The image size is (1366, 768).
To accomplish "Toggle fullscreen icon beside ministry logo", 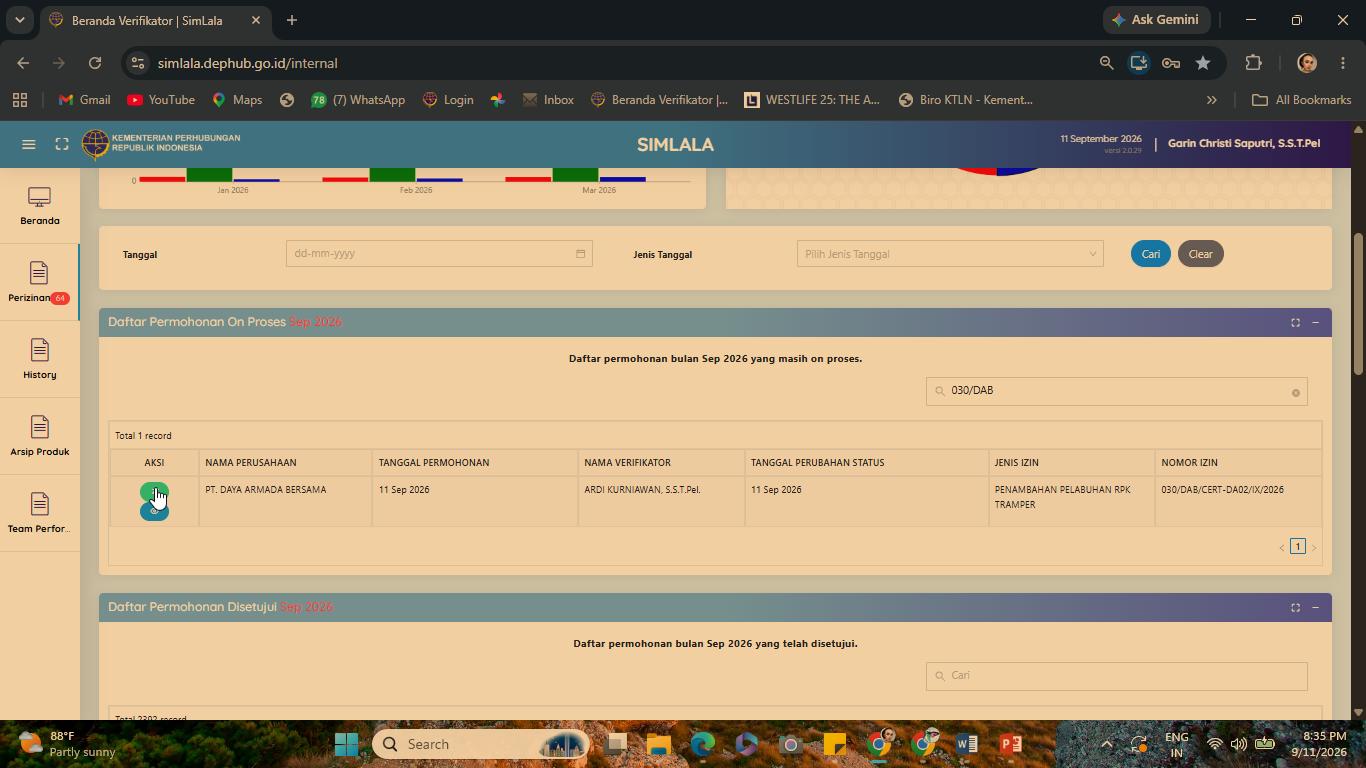I will click(x=62, y=144).
